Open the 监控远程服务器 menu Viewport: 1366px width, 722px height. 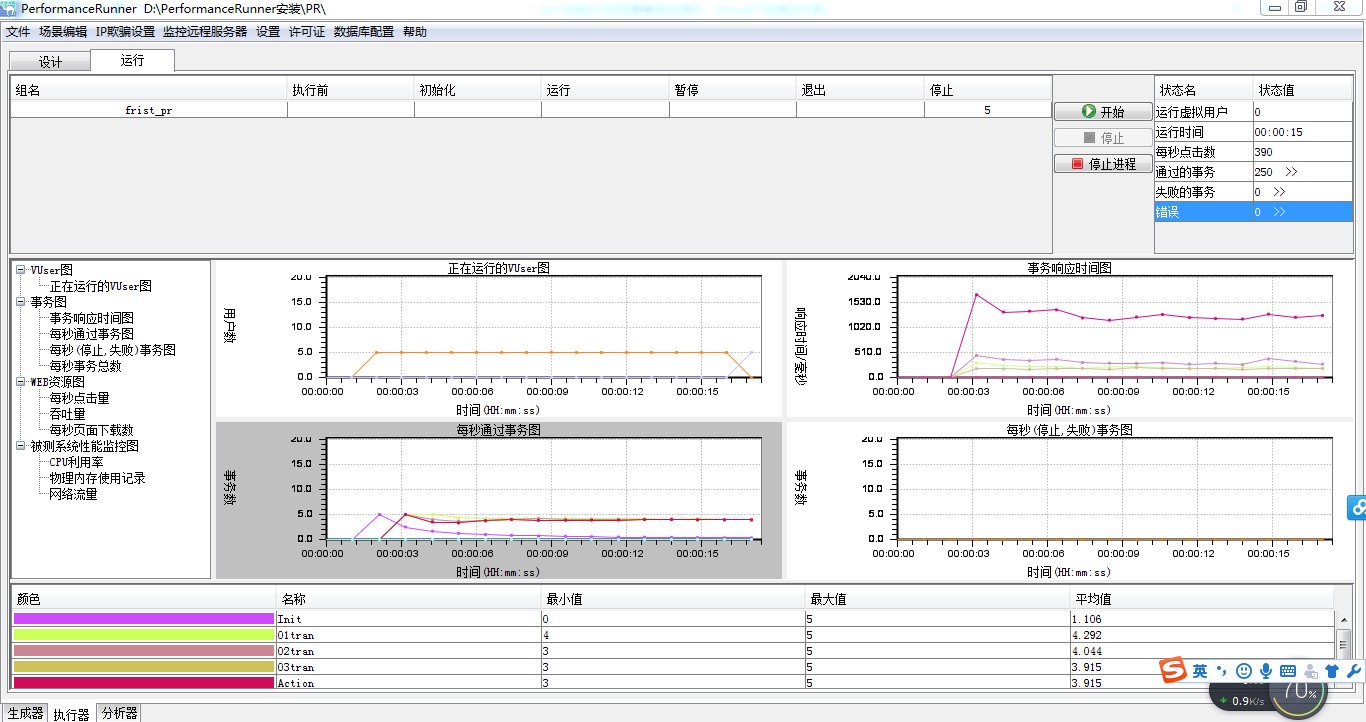point(205,32)
